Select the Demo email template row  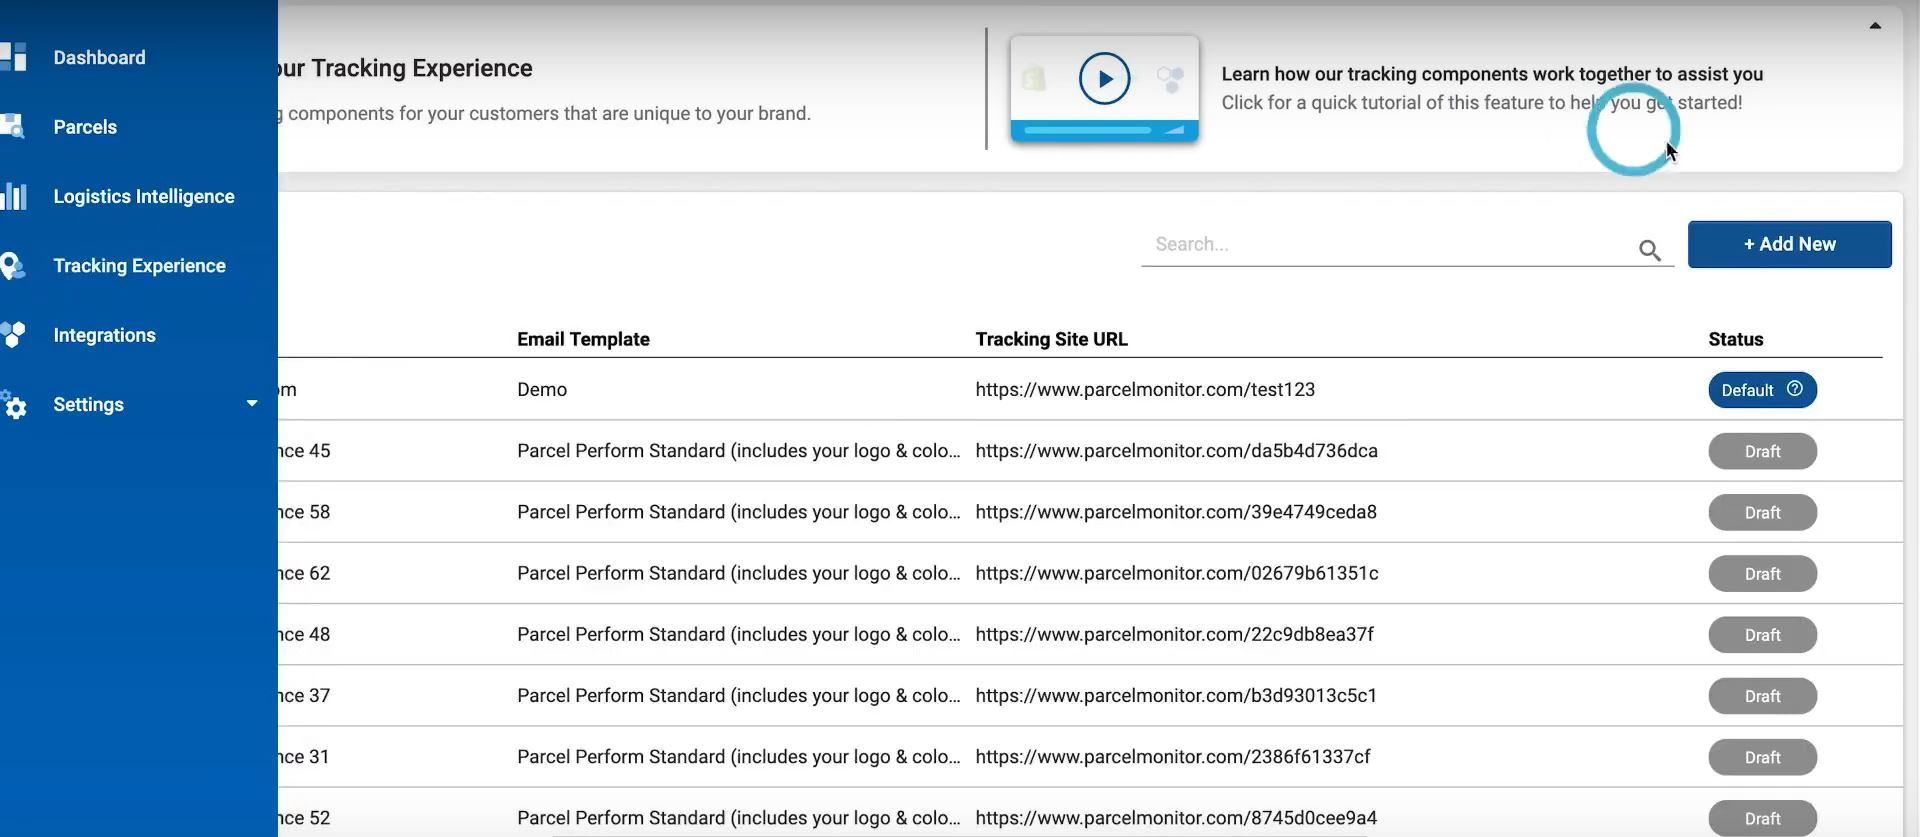click(x=542, y=390)
